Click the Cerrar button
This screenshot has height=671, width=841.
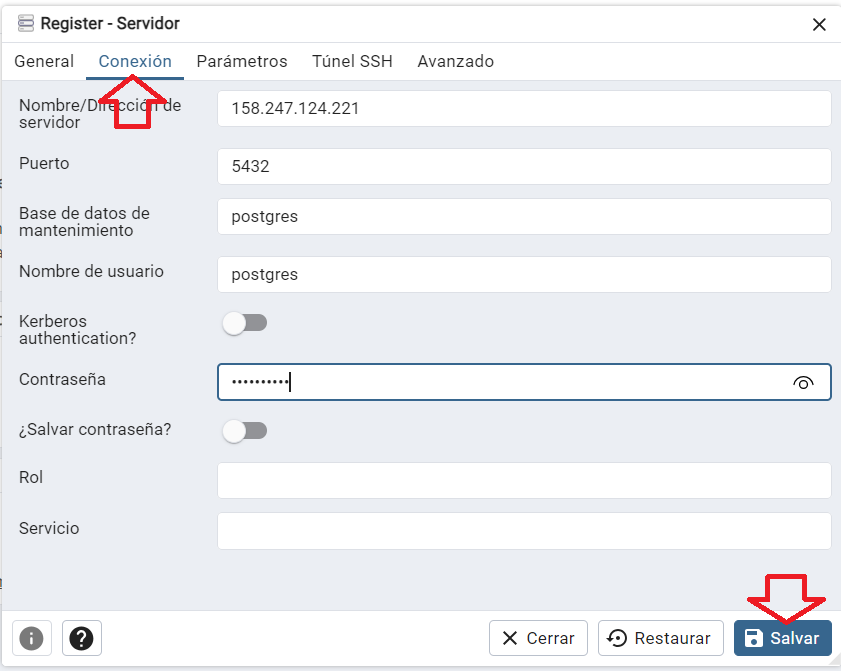click(x=538, y=638)
